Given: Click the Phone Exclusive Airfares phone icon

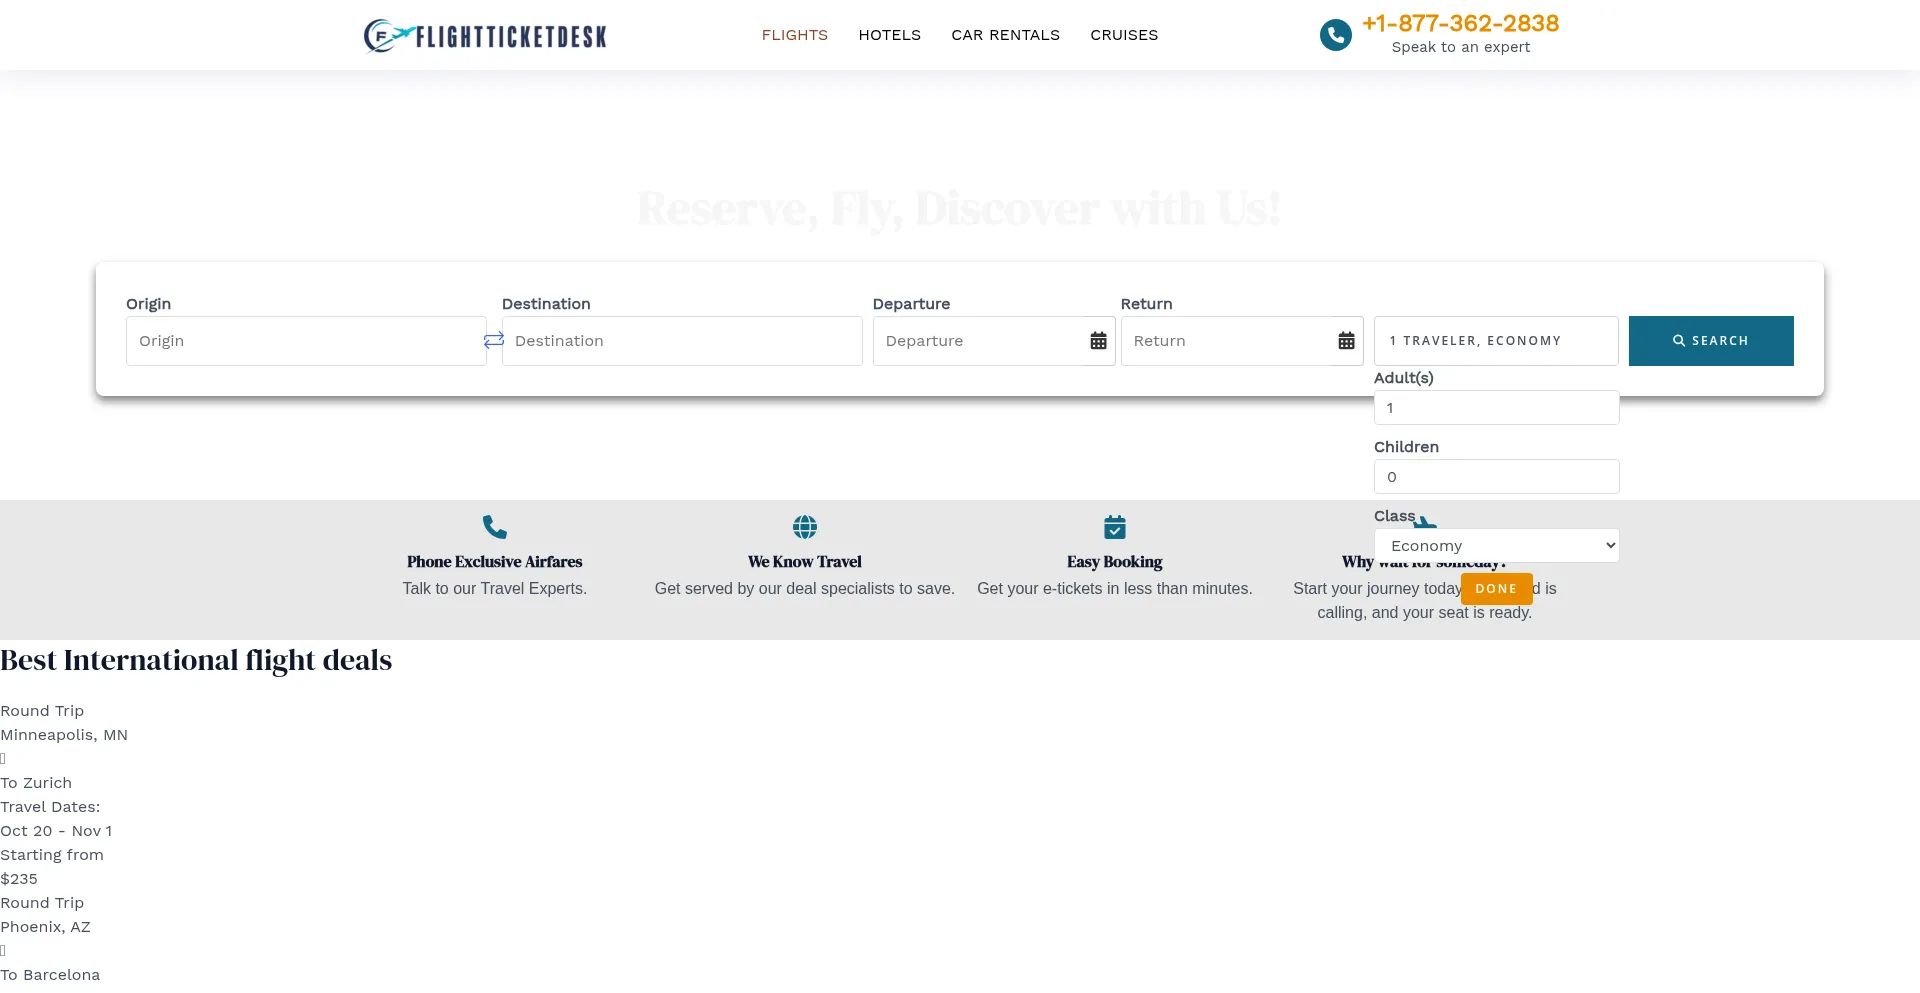Looking at the screenshot, I should click(495, 527).
